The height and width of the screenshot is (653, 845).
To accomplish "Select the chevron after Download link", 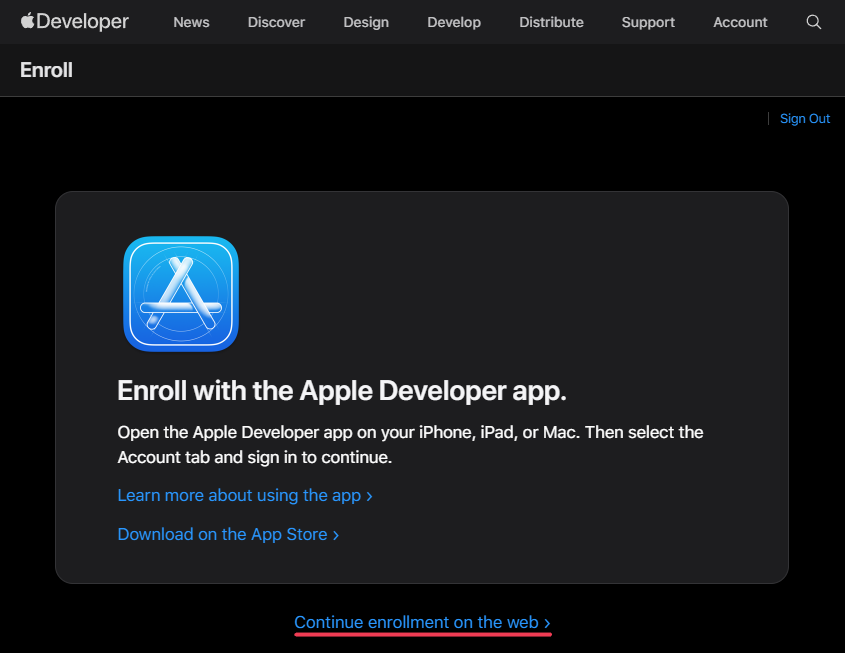I will pyautogui.click(x=334, y=534).
